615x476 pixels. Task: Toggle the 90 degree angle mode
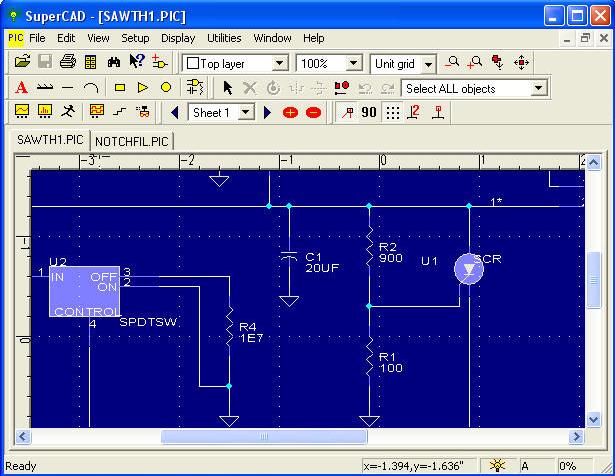(x=369, y=113)
